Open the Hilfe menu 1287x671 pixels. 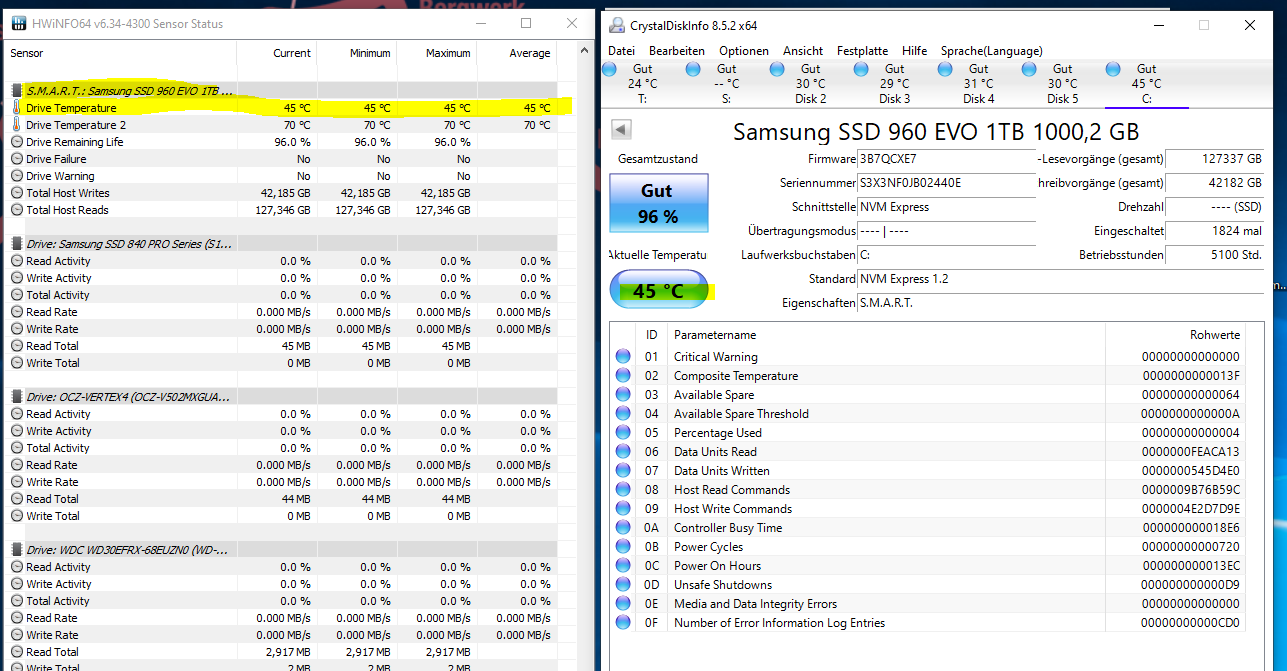[914, 50]
